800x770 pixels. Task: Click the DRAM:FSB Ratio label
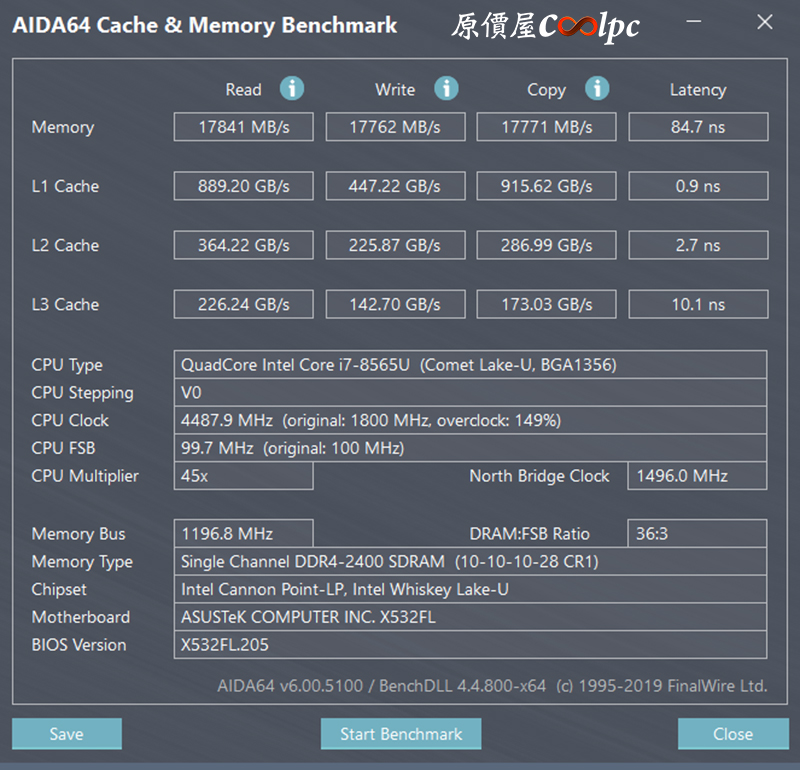pos(530,534)
